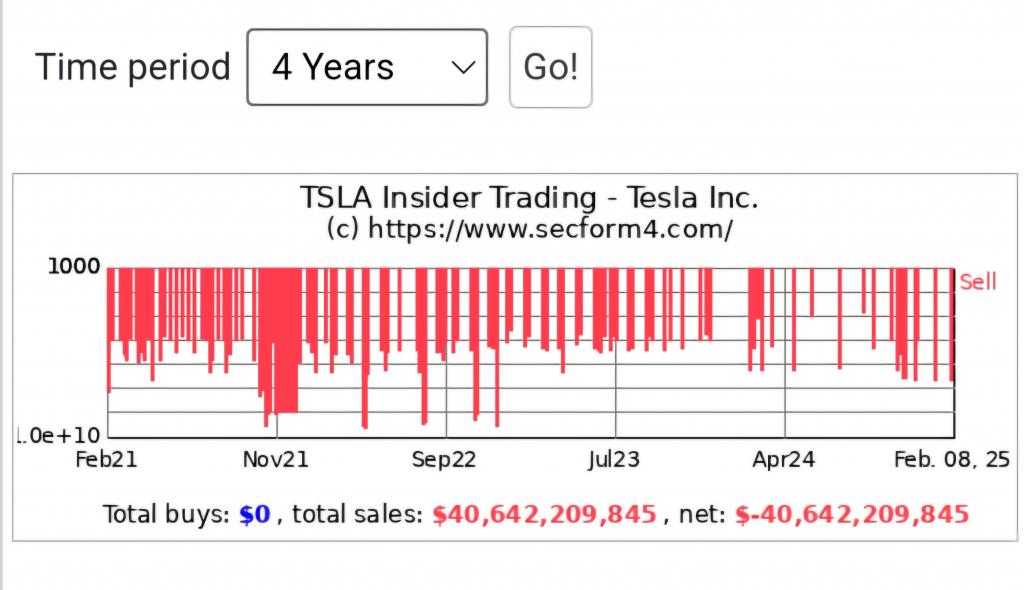Click the net $-40,642,209,845 value
This screenshot has height=590, width=1024.
[x=852, y=515]
